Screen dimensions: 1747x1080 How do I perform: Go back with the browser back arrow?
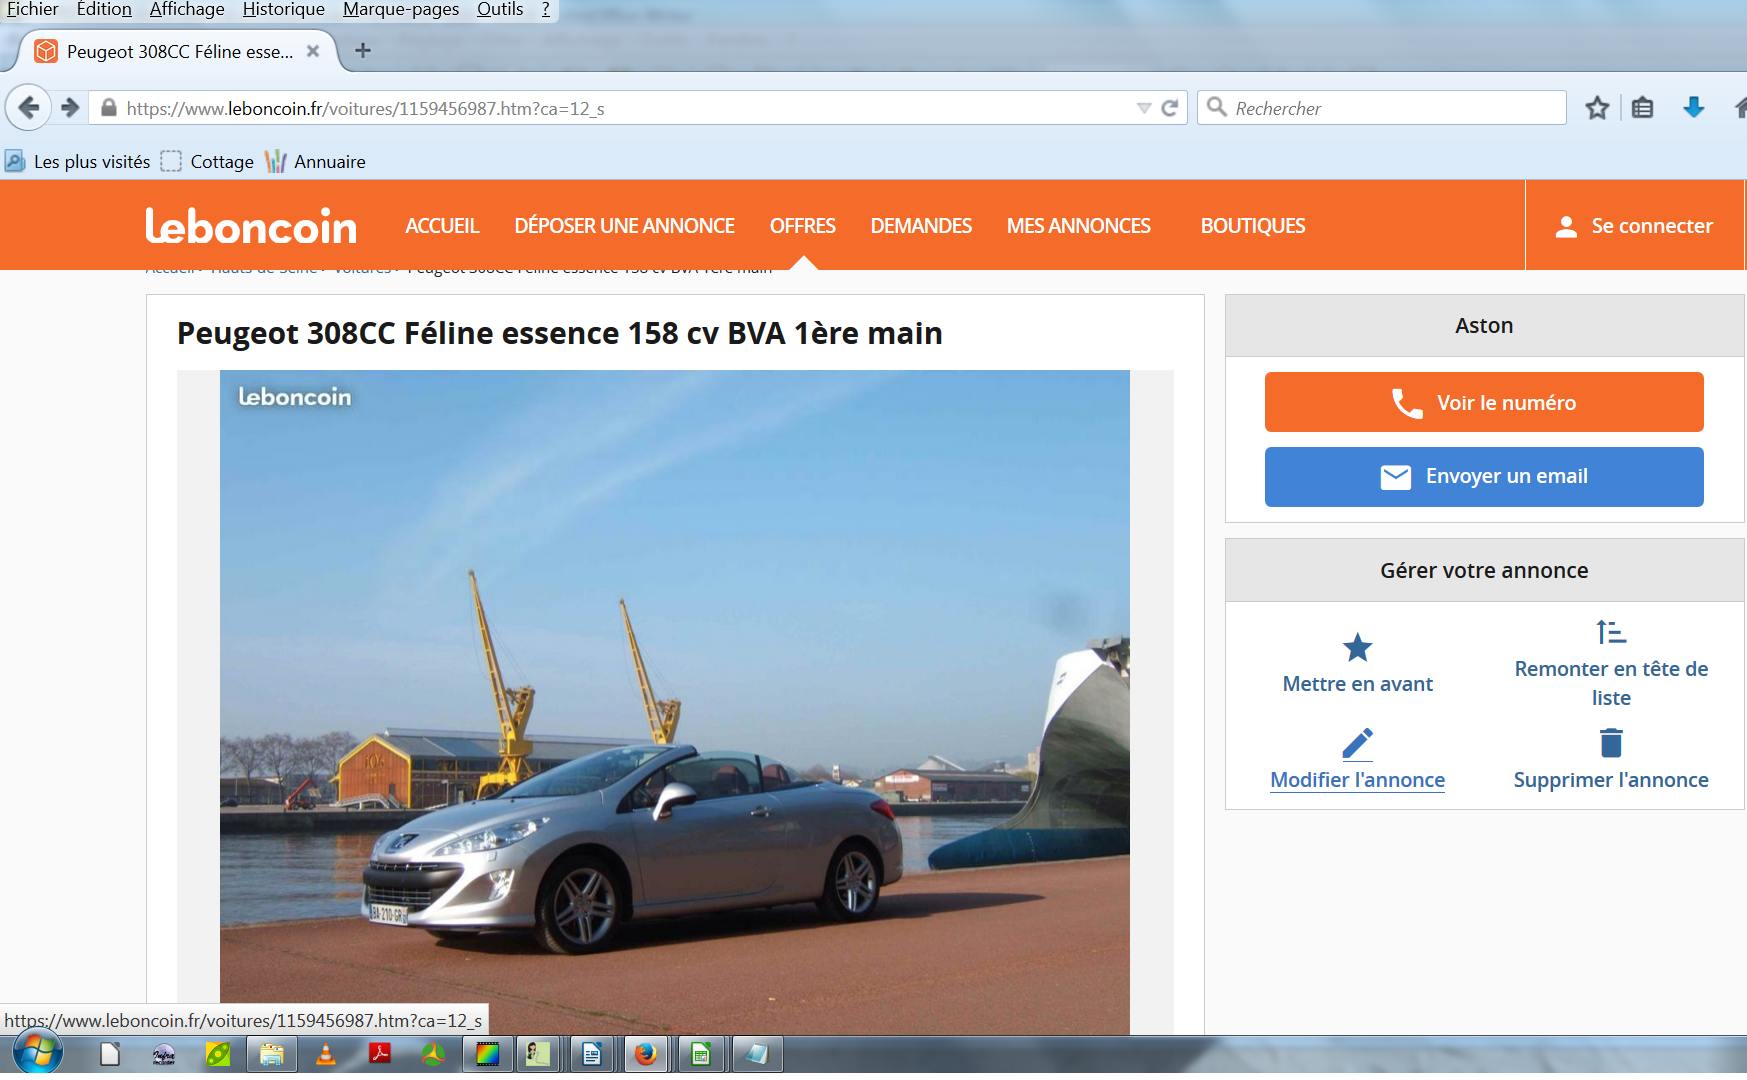(29, 107)
